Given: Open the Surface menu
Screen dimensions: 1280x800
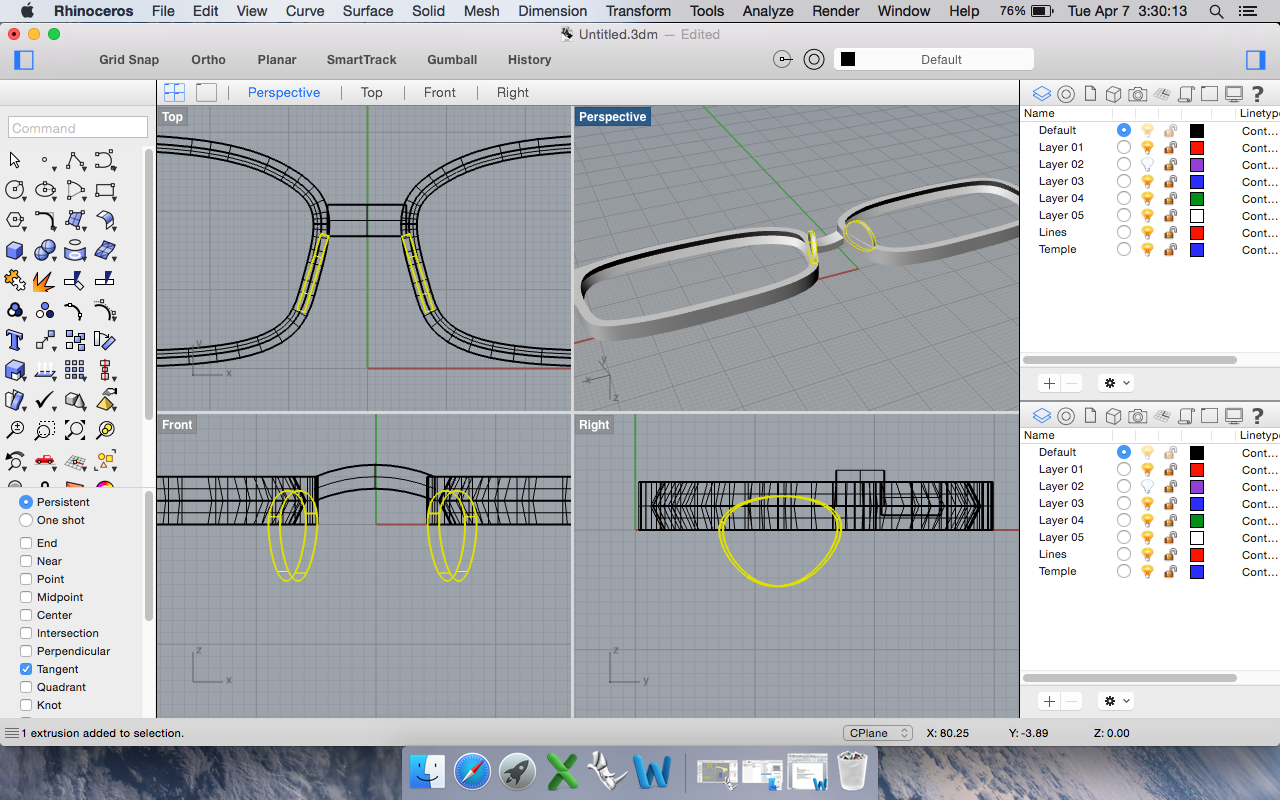Looking at the screenshot, I should tap(368, 11).
